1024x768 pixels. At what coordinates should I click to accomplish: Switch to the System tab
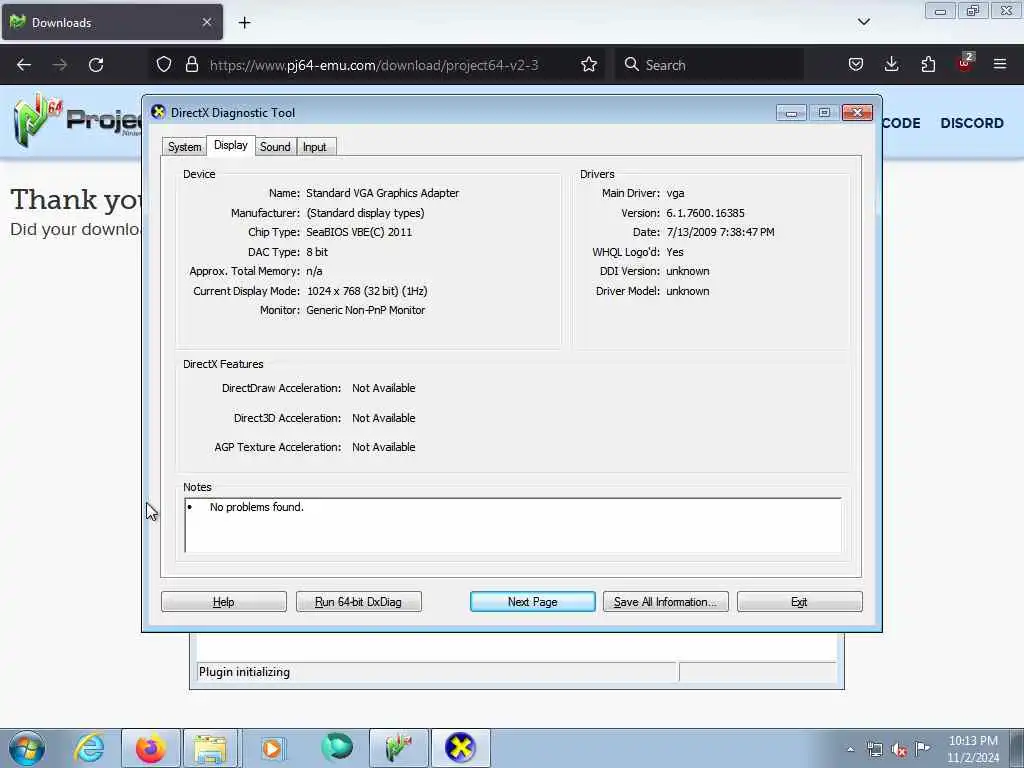click(184, 147)
